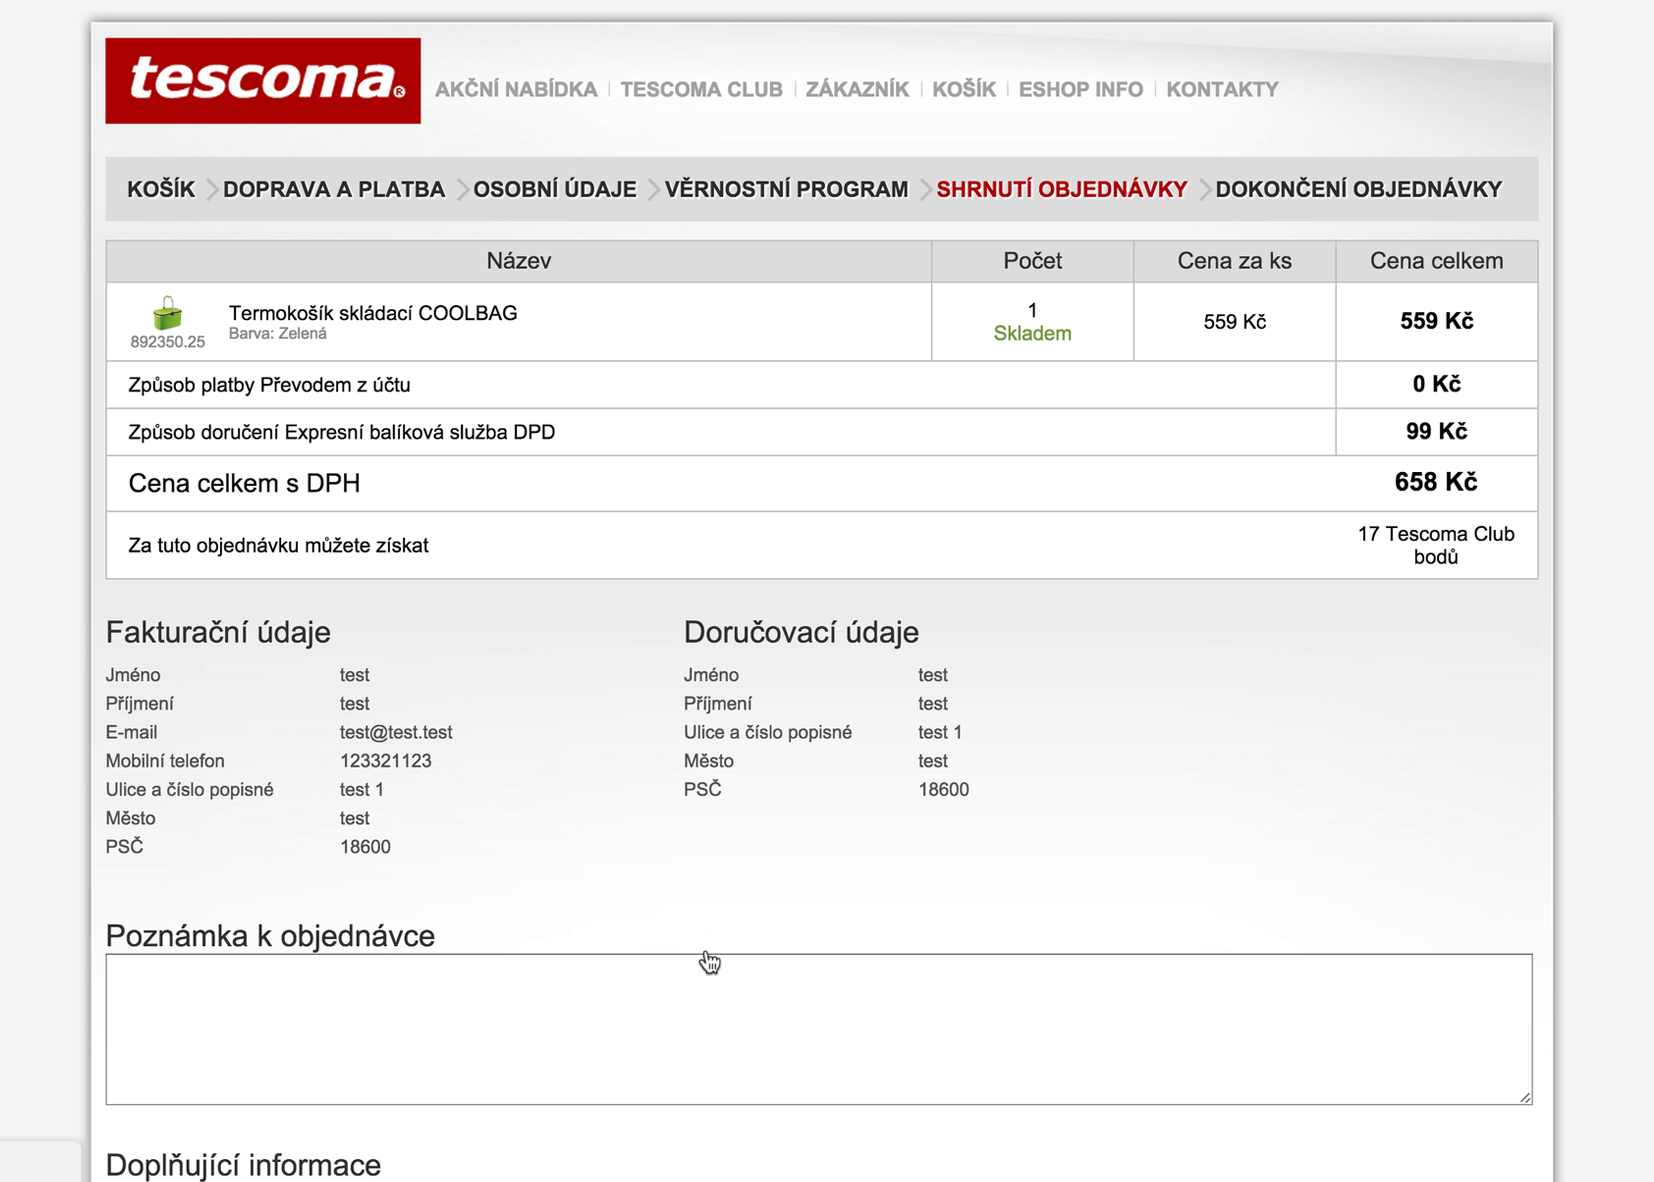Grab the note textarea resize handle
The height and width of the screenshot is (1182, 1654).
pyautogui.click(x=1525, y=1097)
